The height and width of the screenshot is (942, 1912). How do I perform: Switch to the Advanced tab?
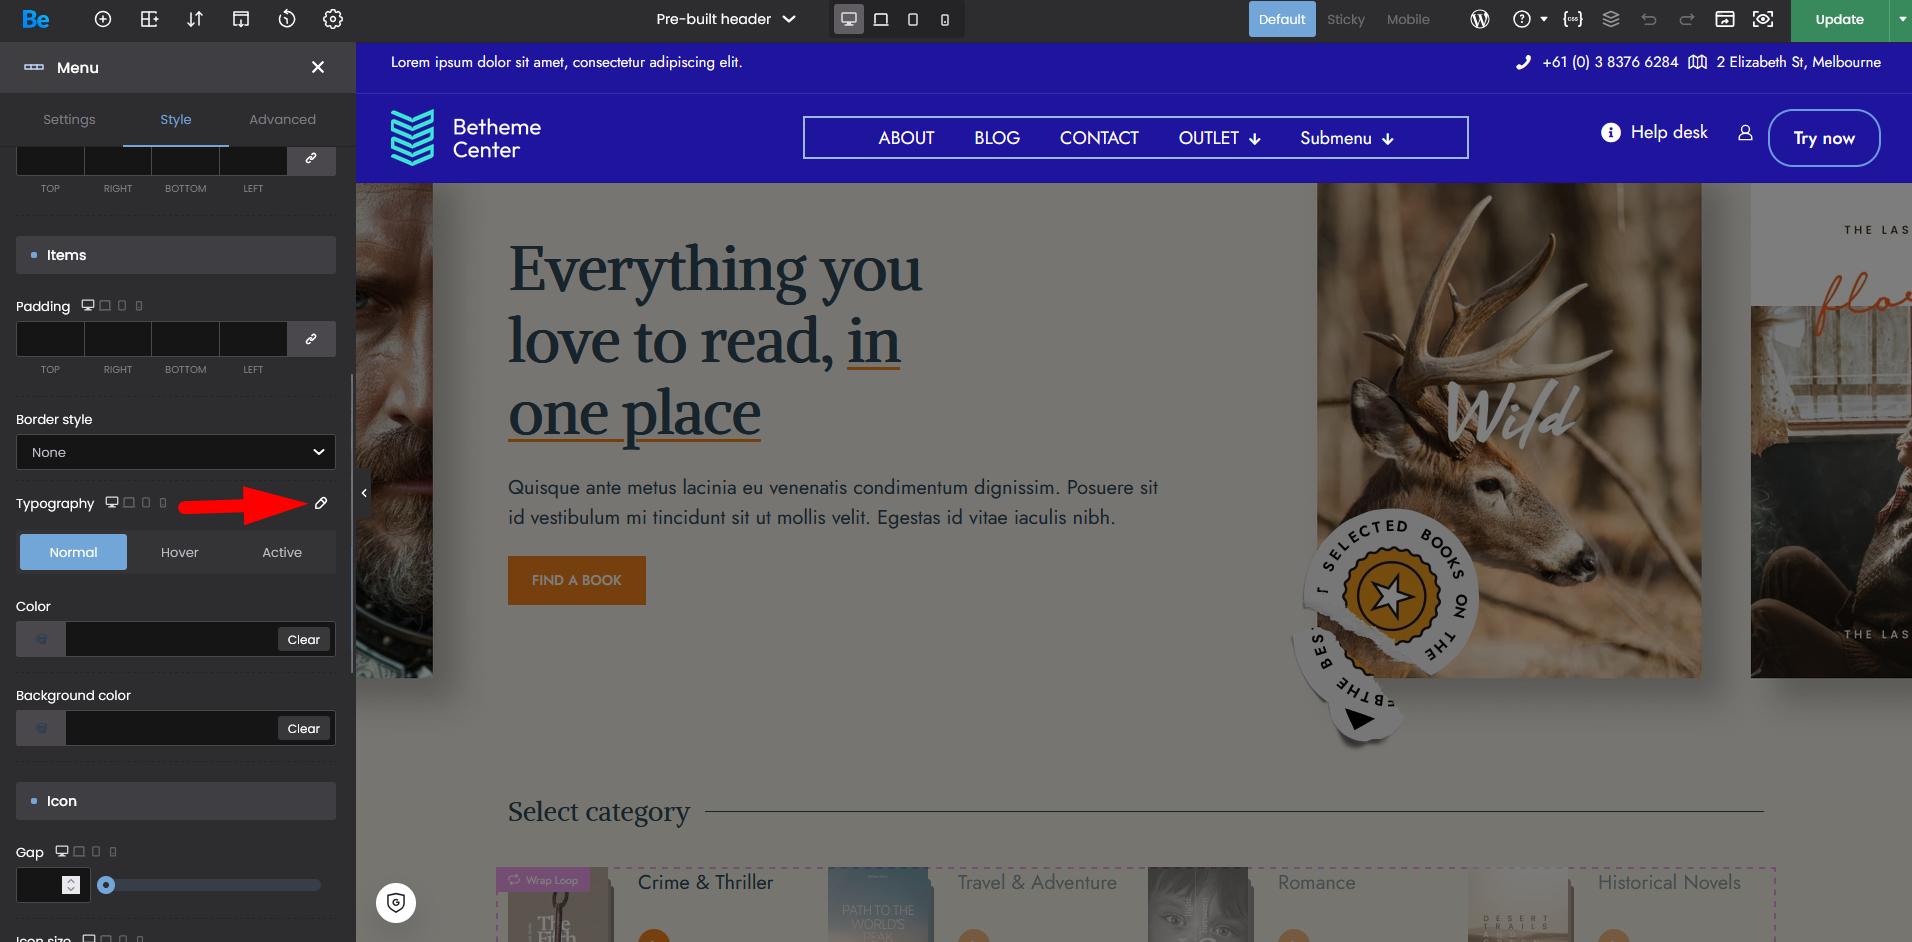pyautogui.click(x=282, y=119)
